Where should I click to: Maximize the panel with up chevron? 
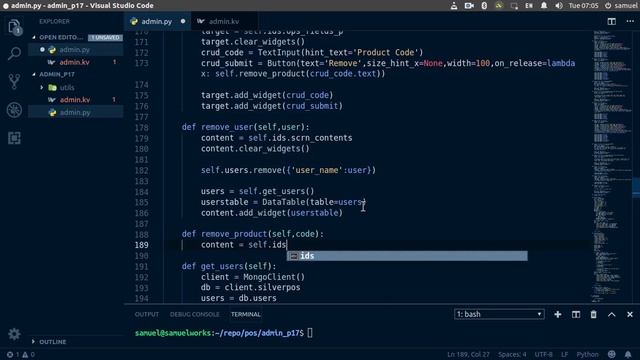611,314
